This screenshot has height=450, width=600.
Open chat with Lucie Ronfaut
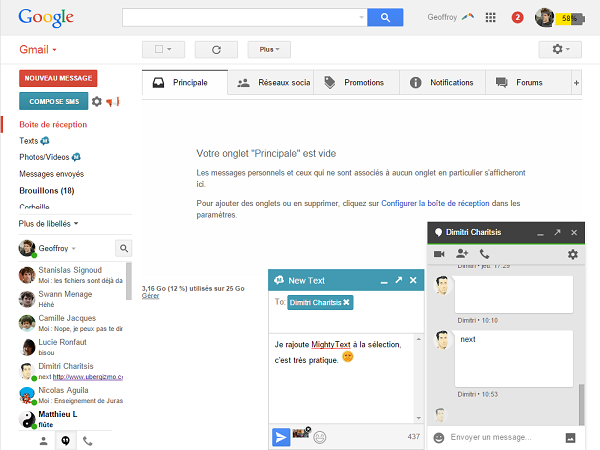[x=71, y=347]
